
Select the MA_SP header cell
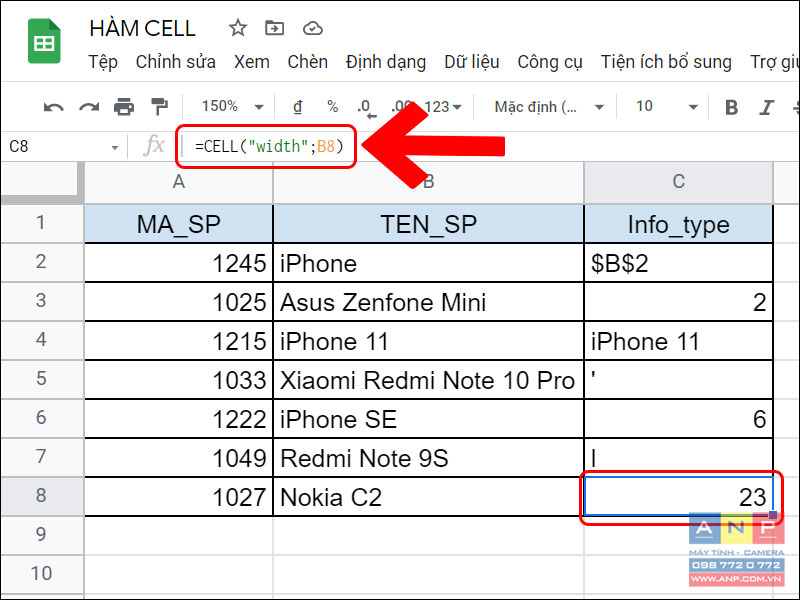click(179, 224)
